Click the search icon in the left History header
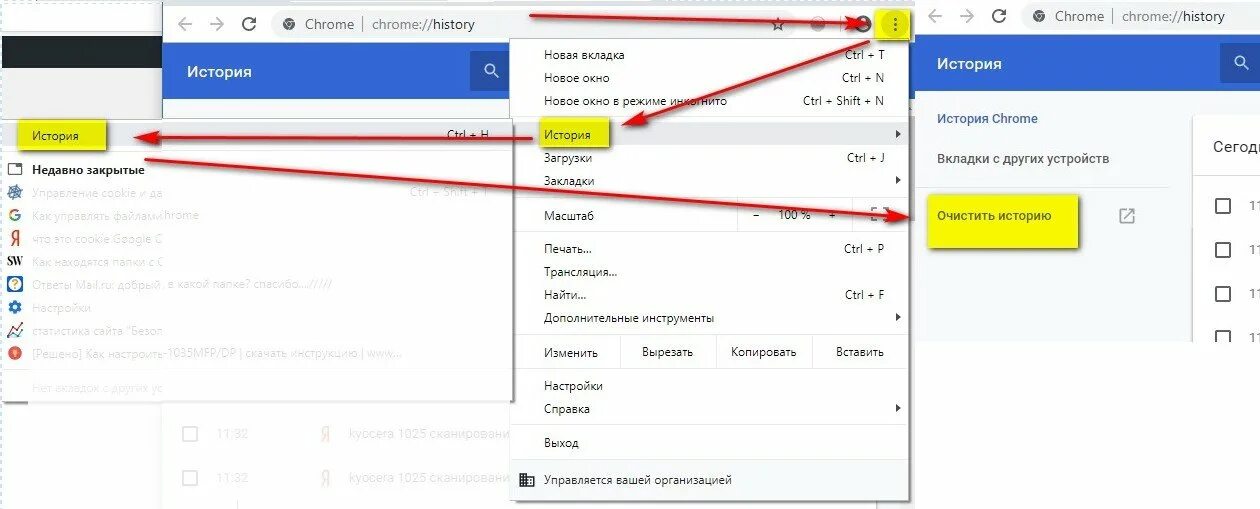The image size is (1260, 509). click(490, 71)
